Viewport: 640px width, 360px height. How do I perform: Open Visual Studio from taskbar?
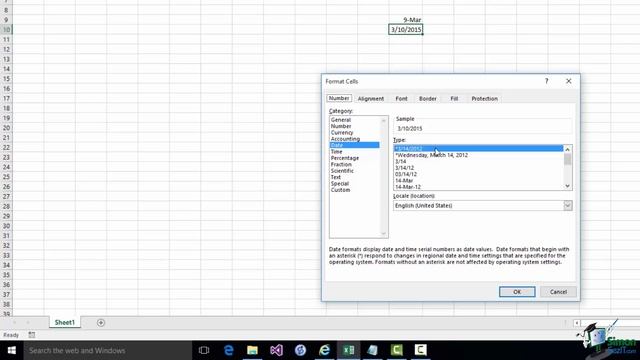[x=276, y=350]
